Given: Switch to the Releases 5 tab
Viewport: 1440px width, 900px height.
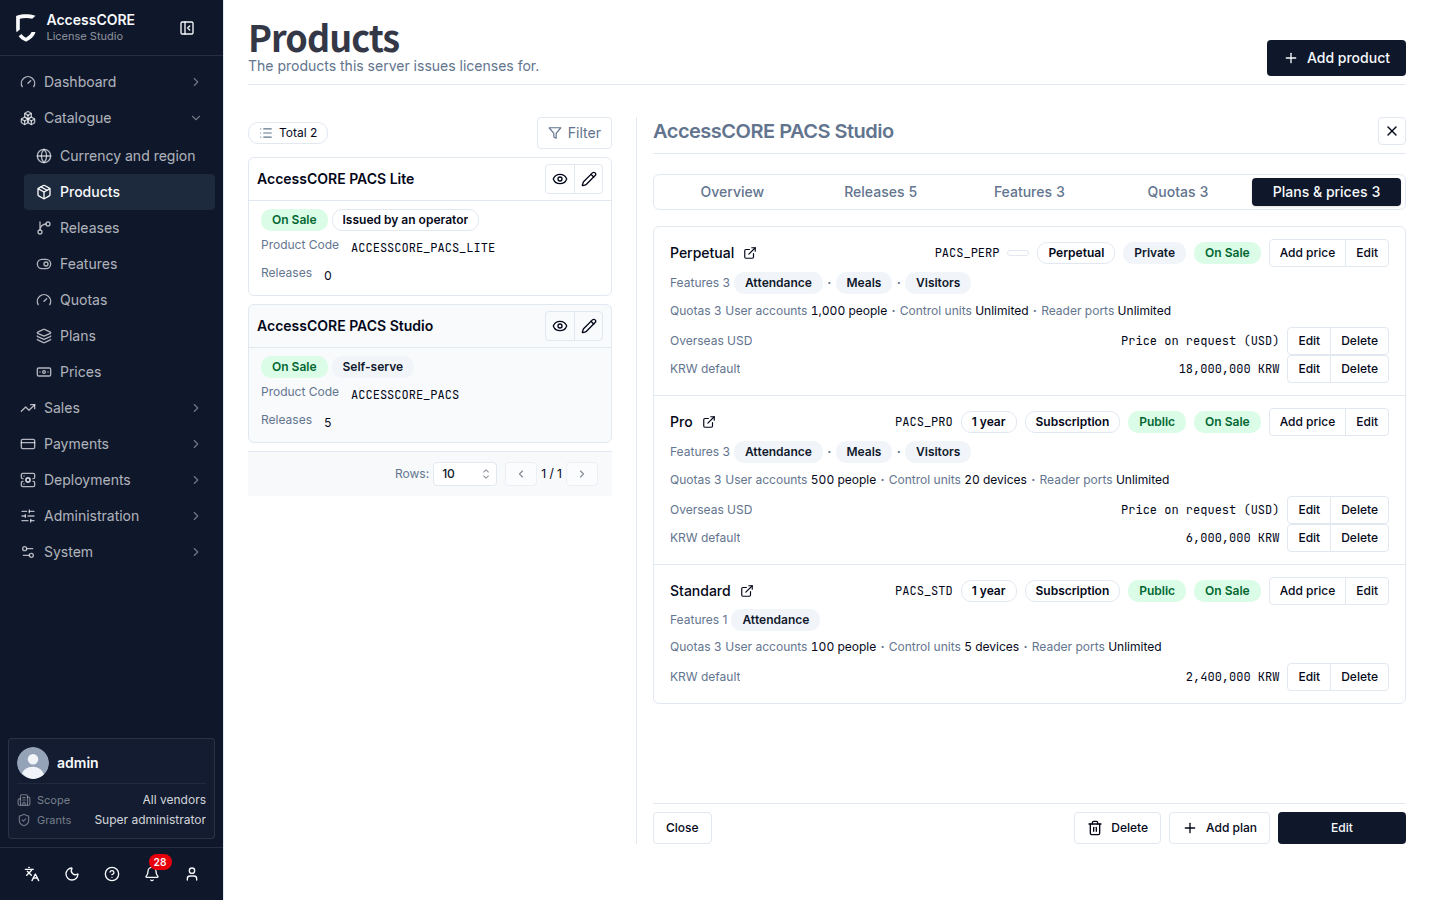Looking at the screenshot, I should (x=880, y=192).
